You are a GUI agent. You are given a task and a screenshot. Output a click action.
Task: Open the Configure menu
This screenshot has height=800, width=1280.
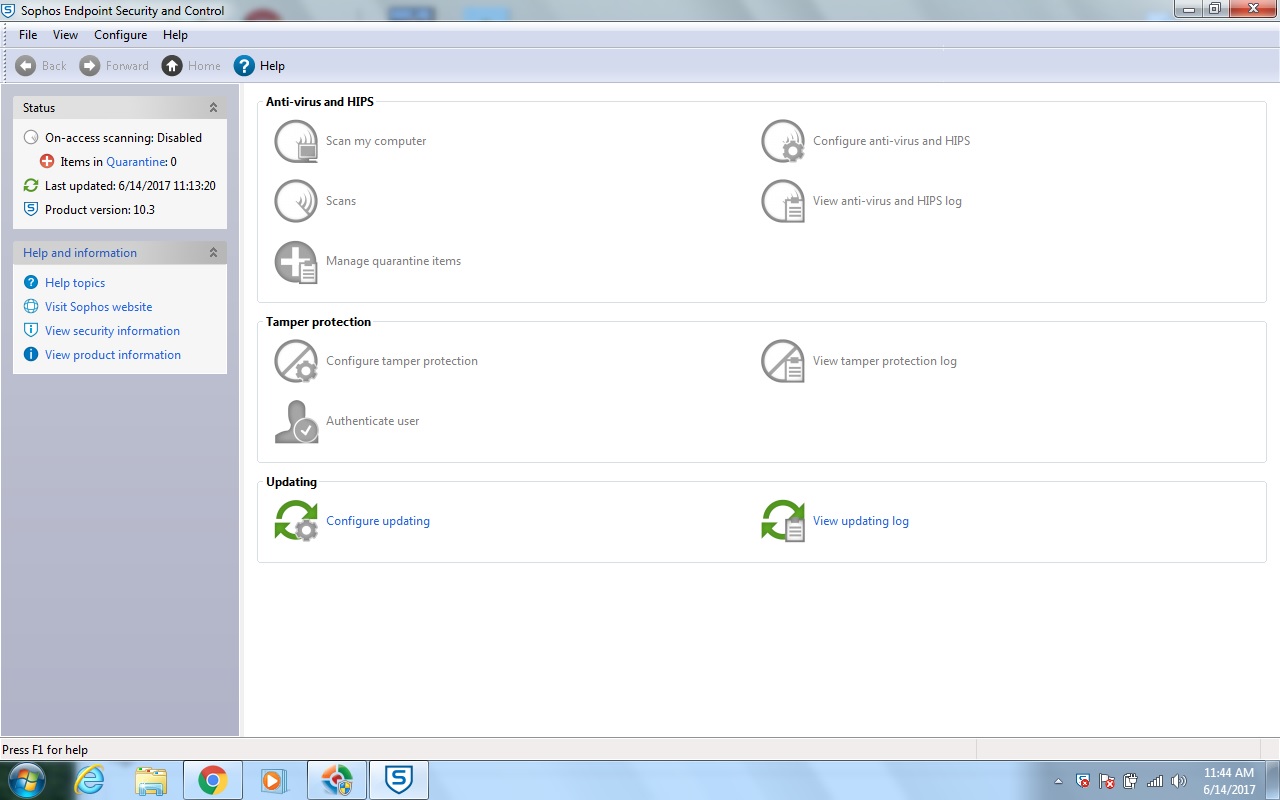pos(120,35)
